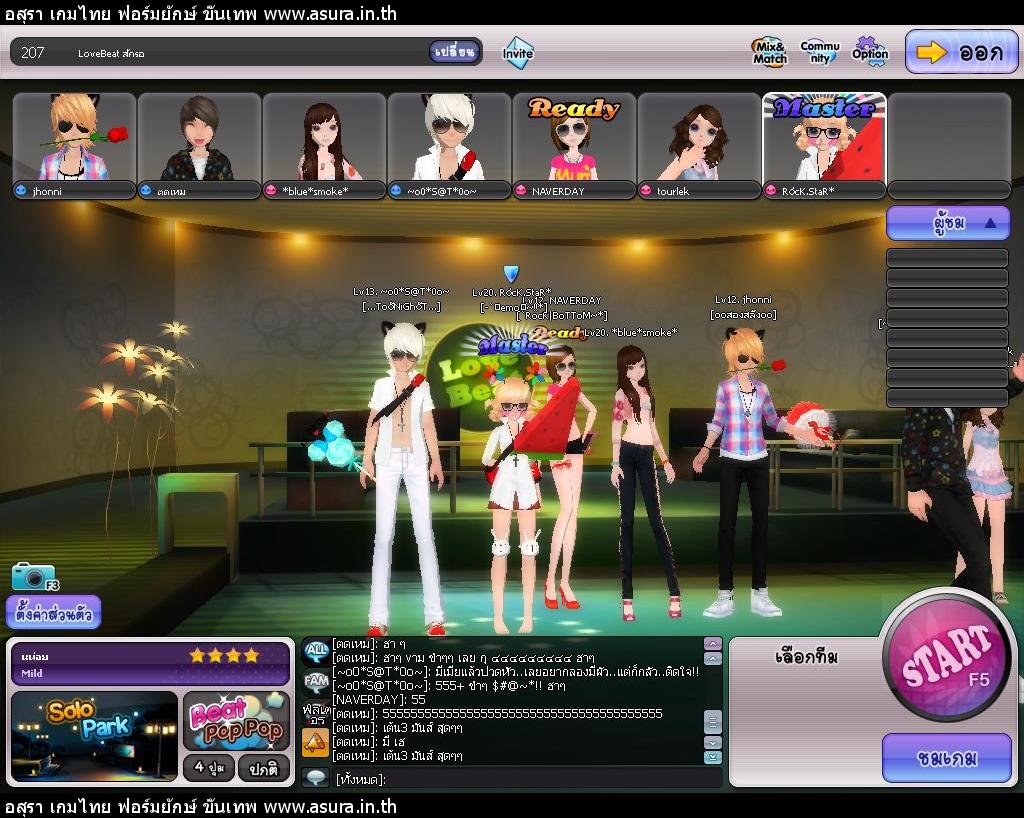This screenshot has height=818, width=1024.
Task: Change the ปกติ normal mode button
Action: pos(263,768)
